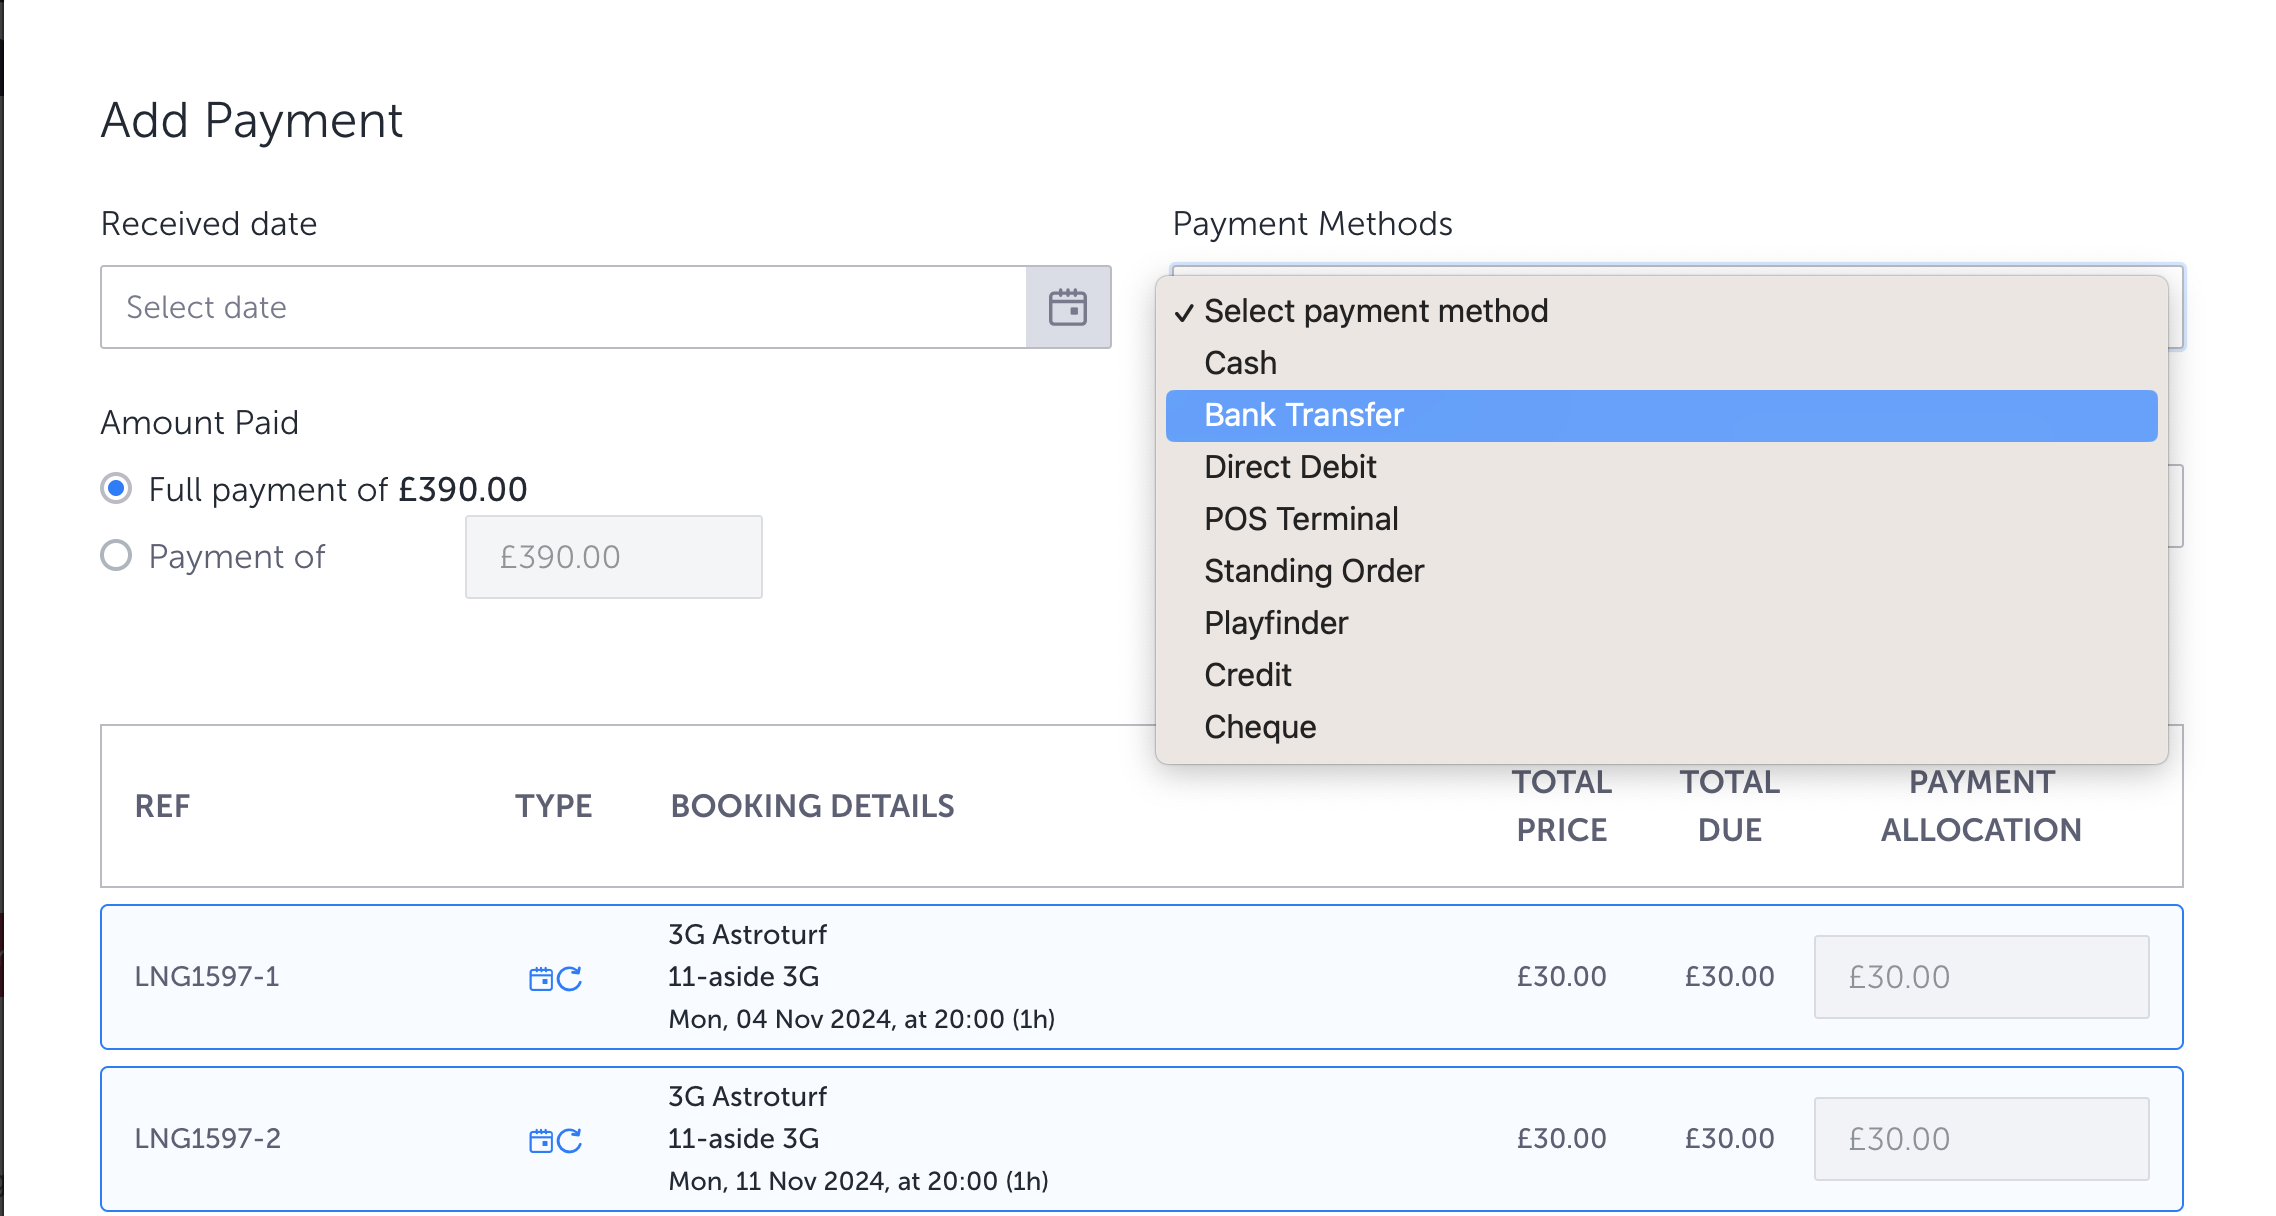The width and height of the screenshot is (2276, 1216).
Task: Click the partial payment amount field
Action: click(613, 557)
